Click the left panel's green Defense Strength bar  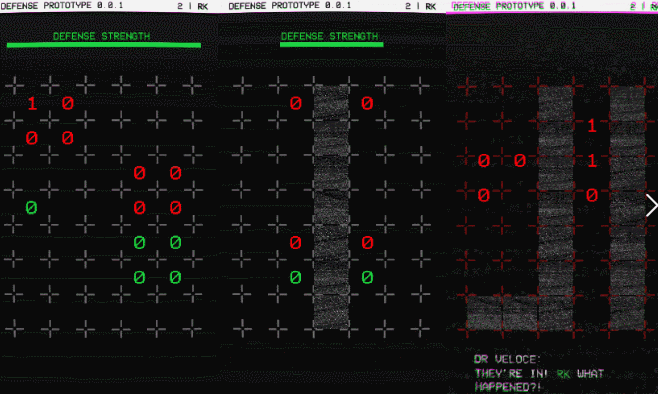[x=104, y=45]
